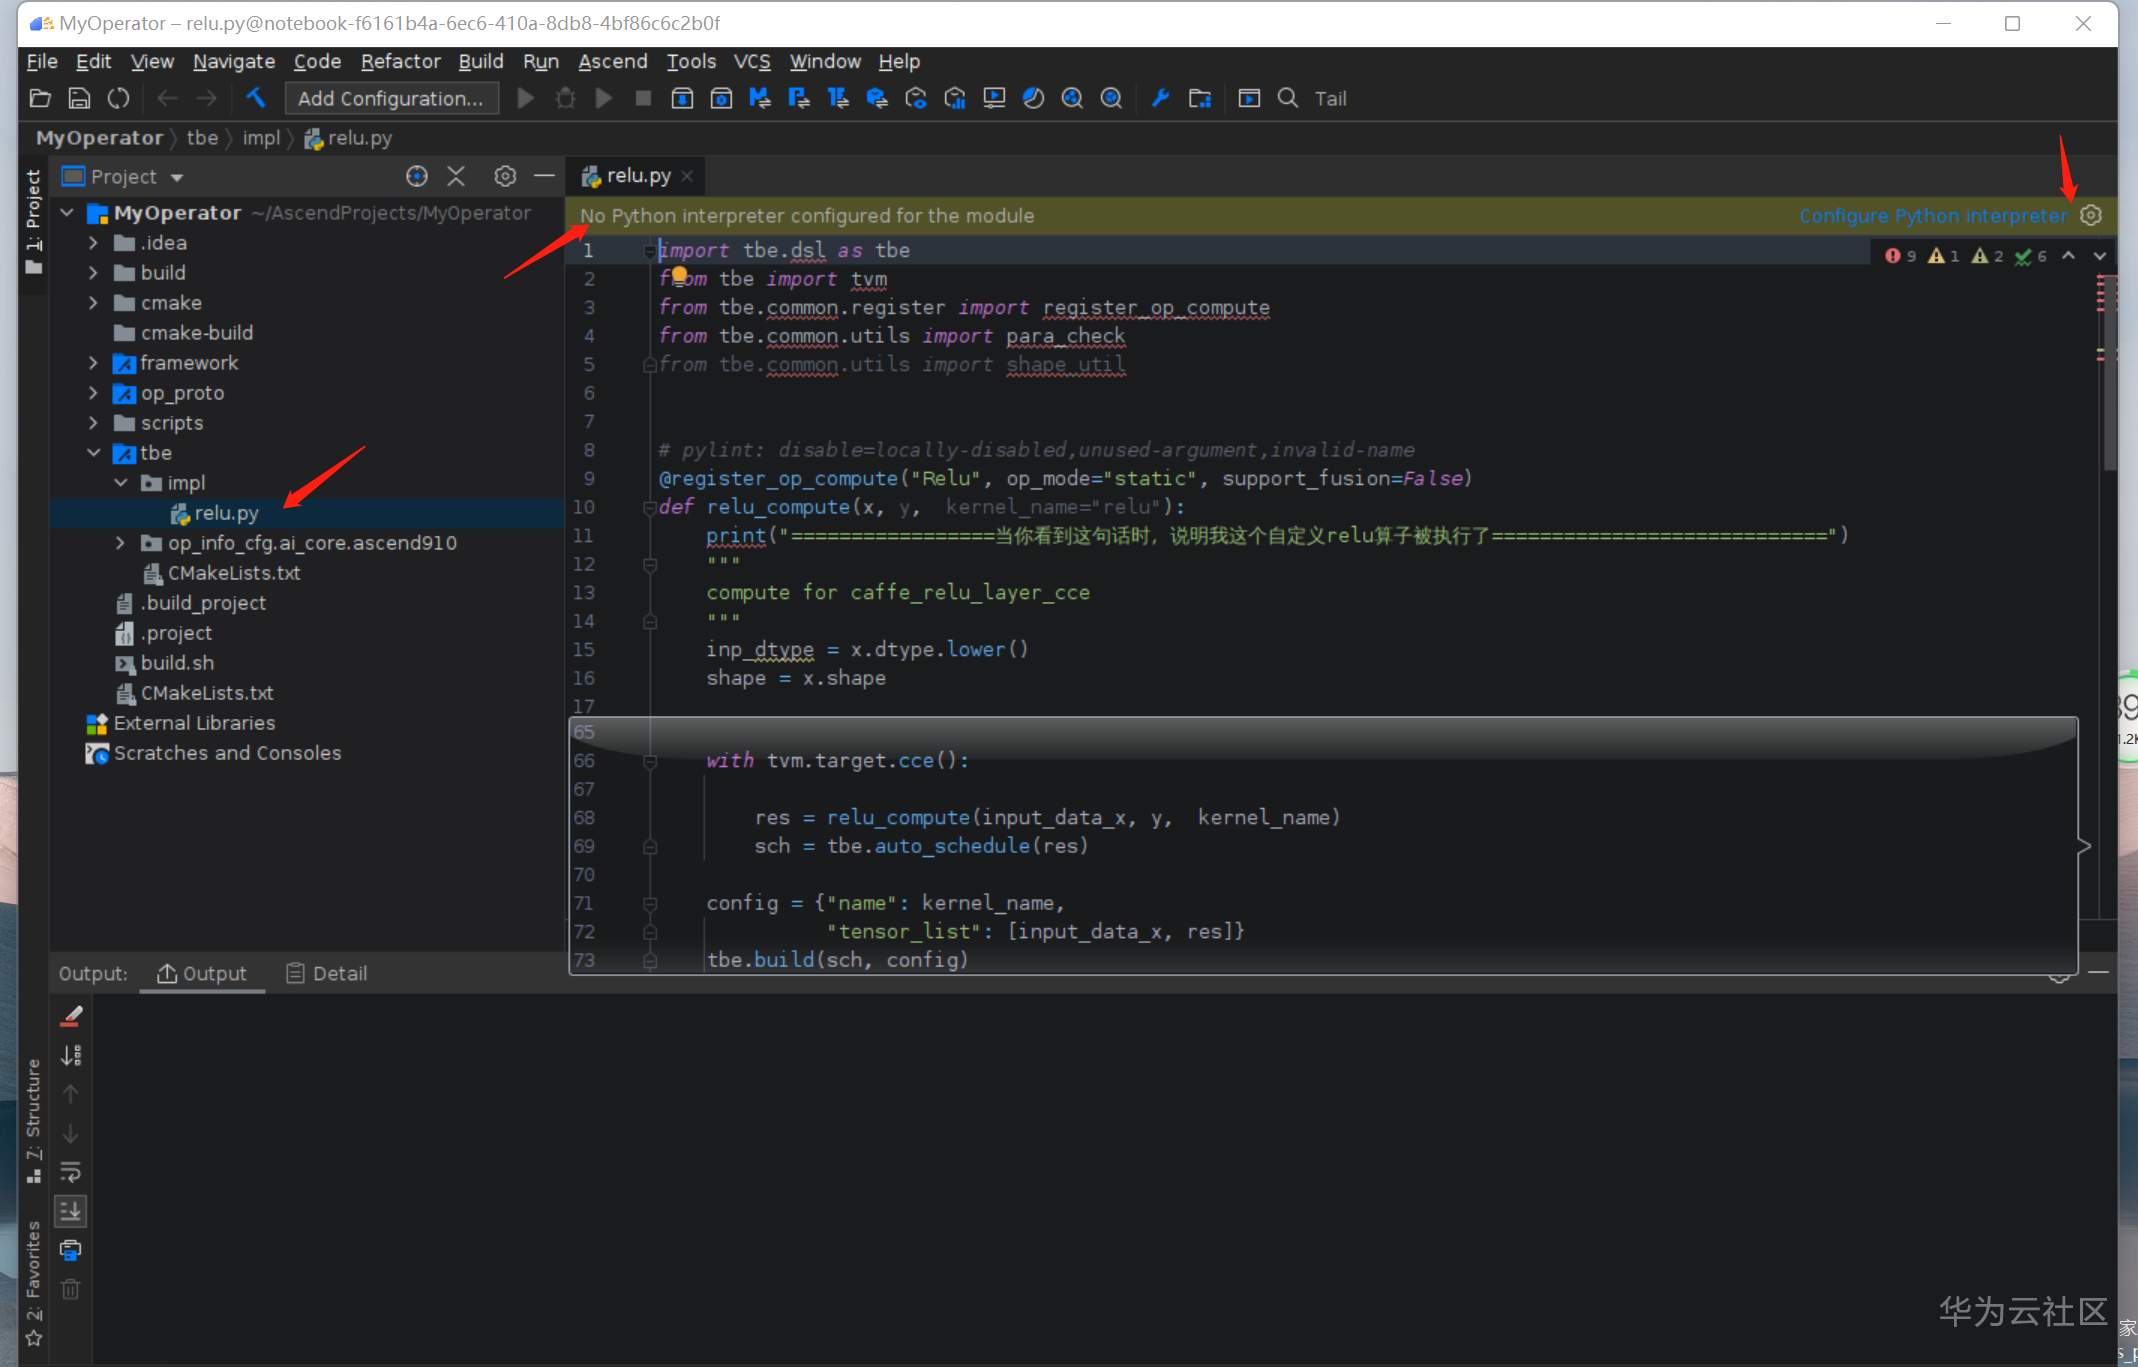The height and width of the screenshot is (1367, 2138).
Task: Toggle the Project tool window side tab
Action: 33,220
